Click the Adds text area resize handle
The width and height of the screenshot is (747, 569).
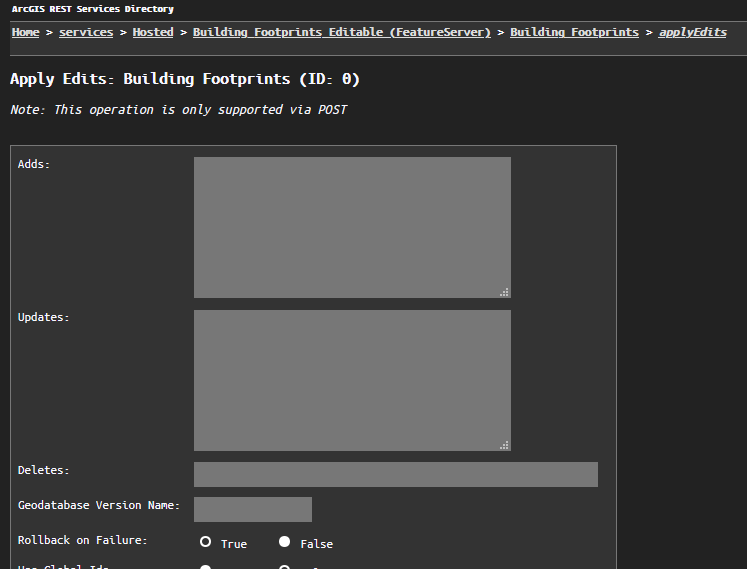(505, 292)
